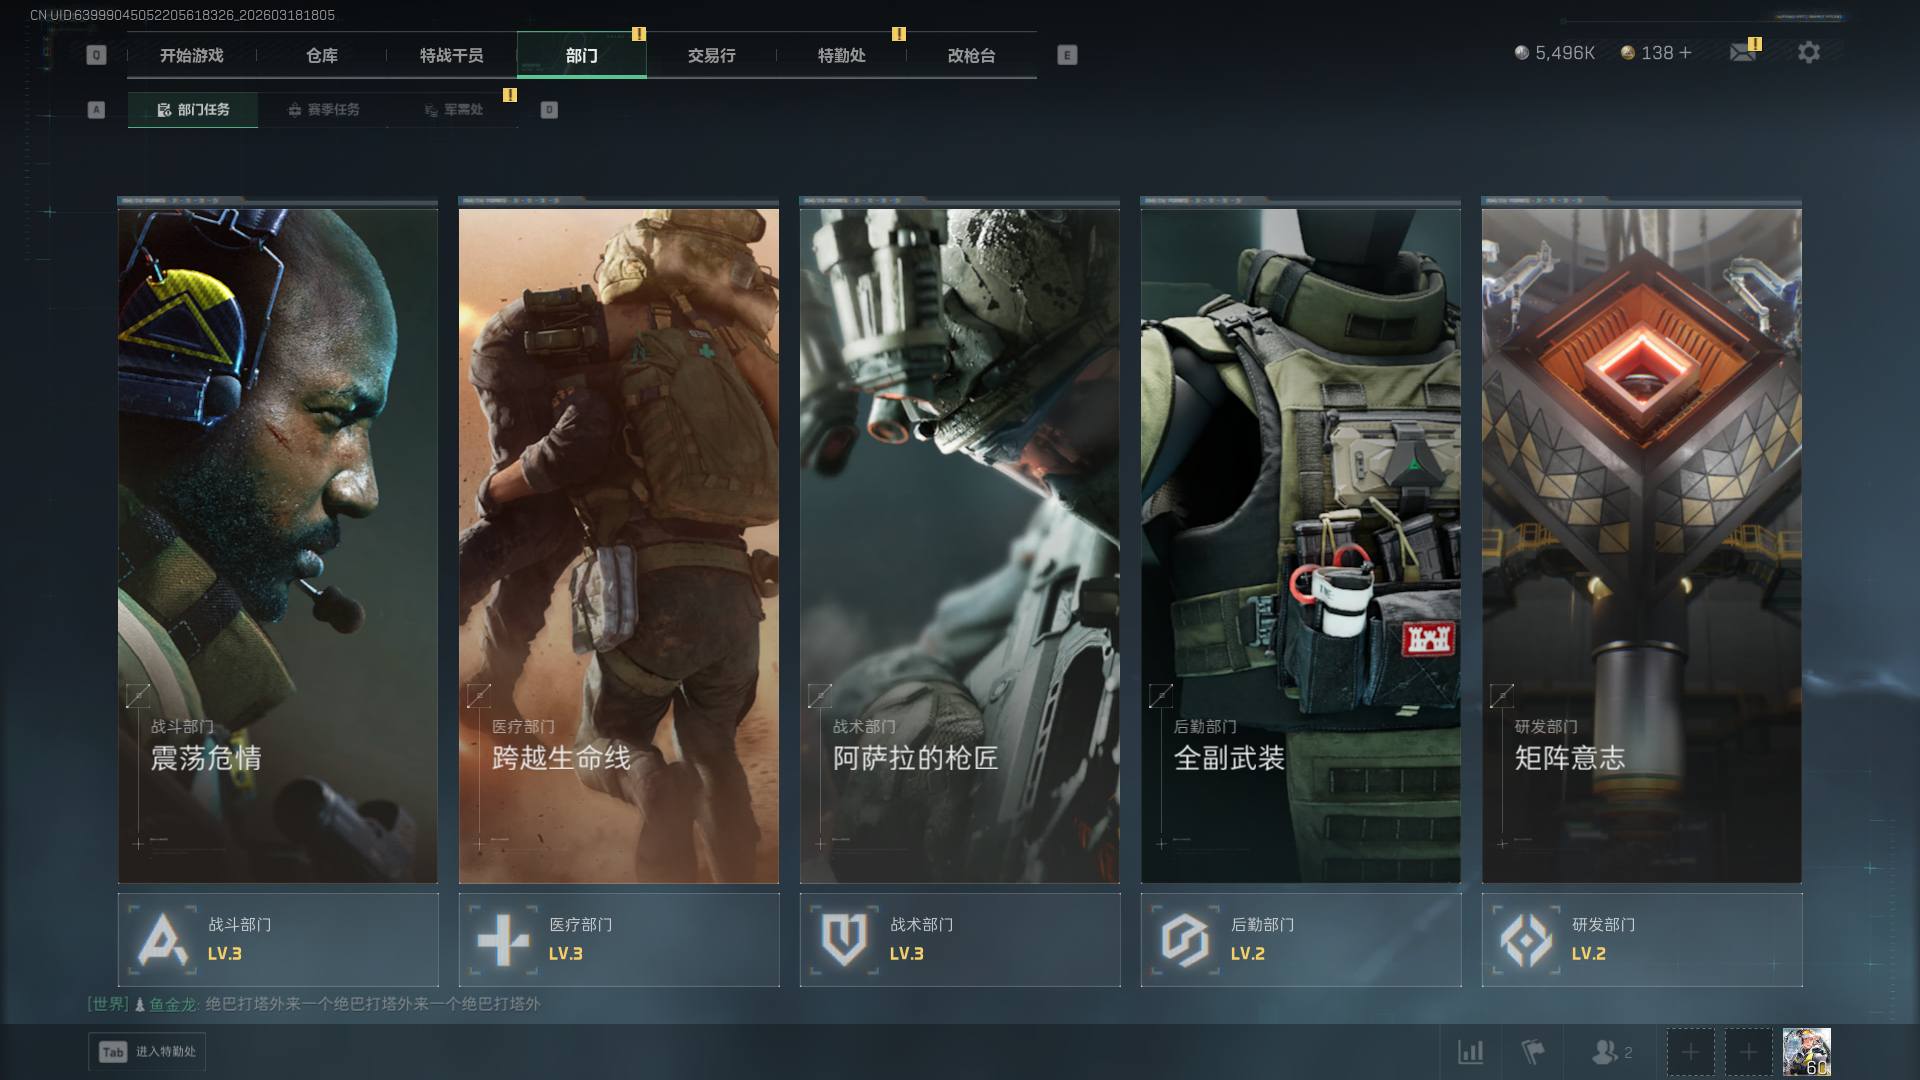This screenshot has height=1080, width=1920.
Task: Open the settings gear icon
Action: (x=1808, y=53)
